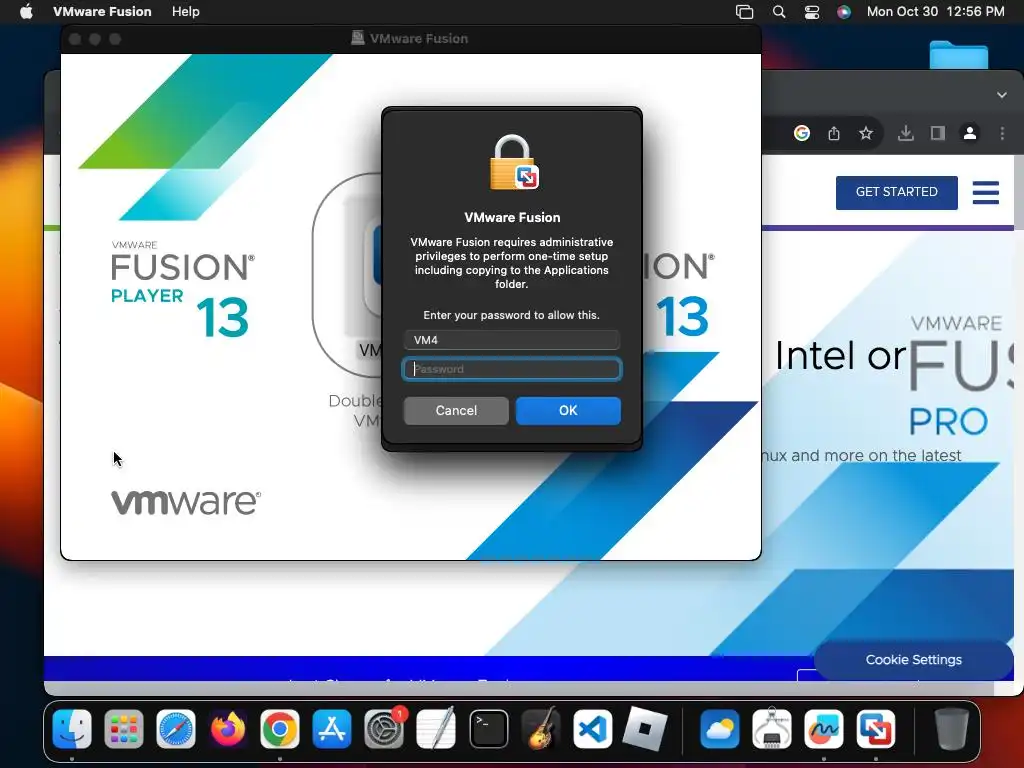Click the Cancel button in the password dialog
The width and height of the screenshot is (1024, 768).
(x=456, y=411)
